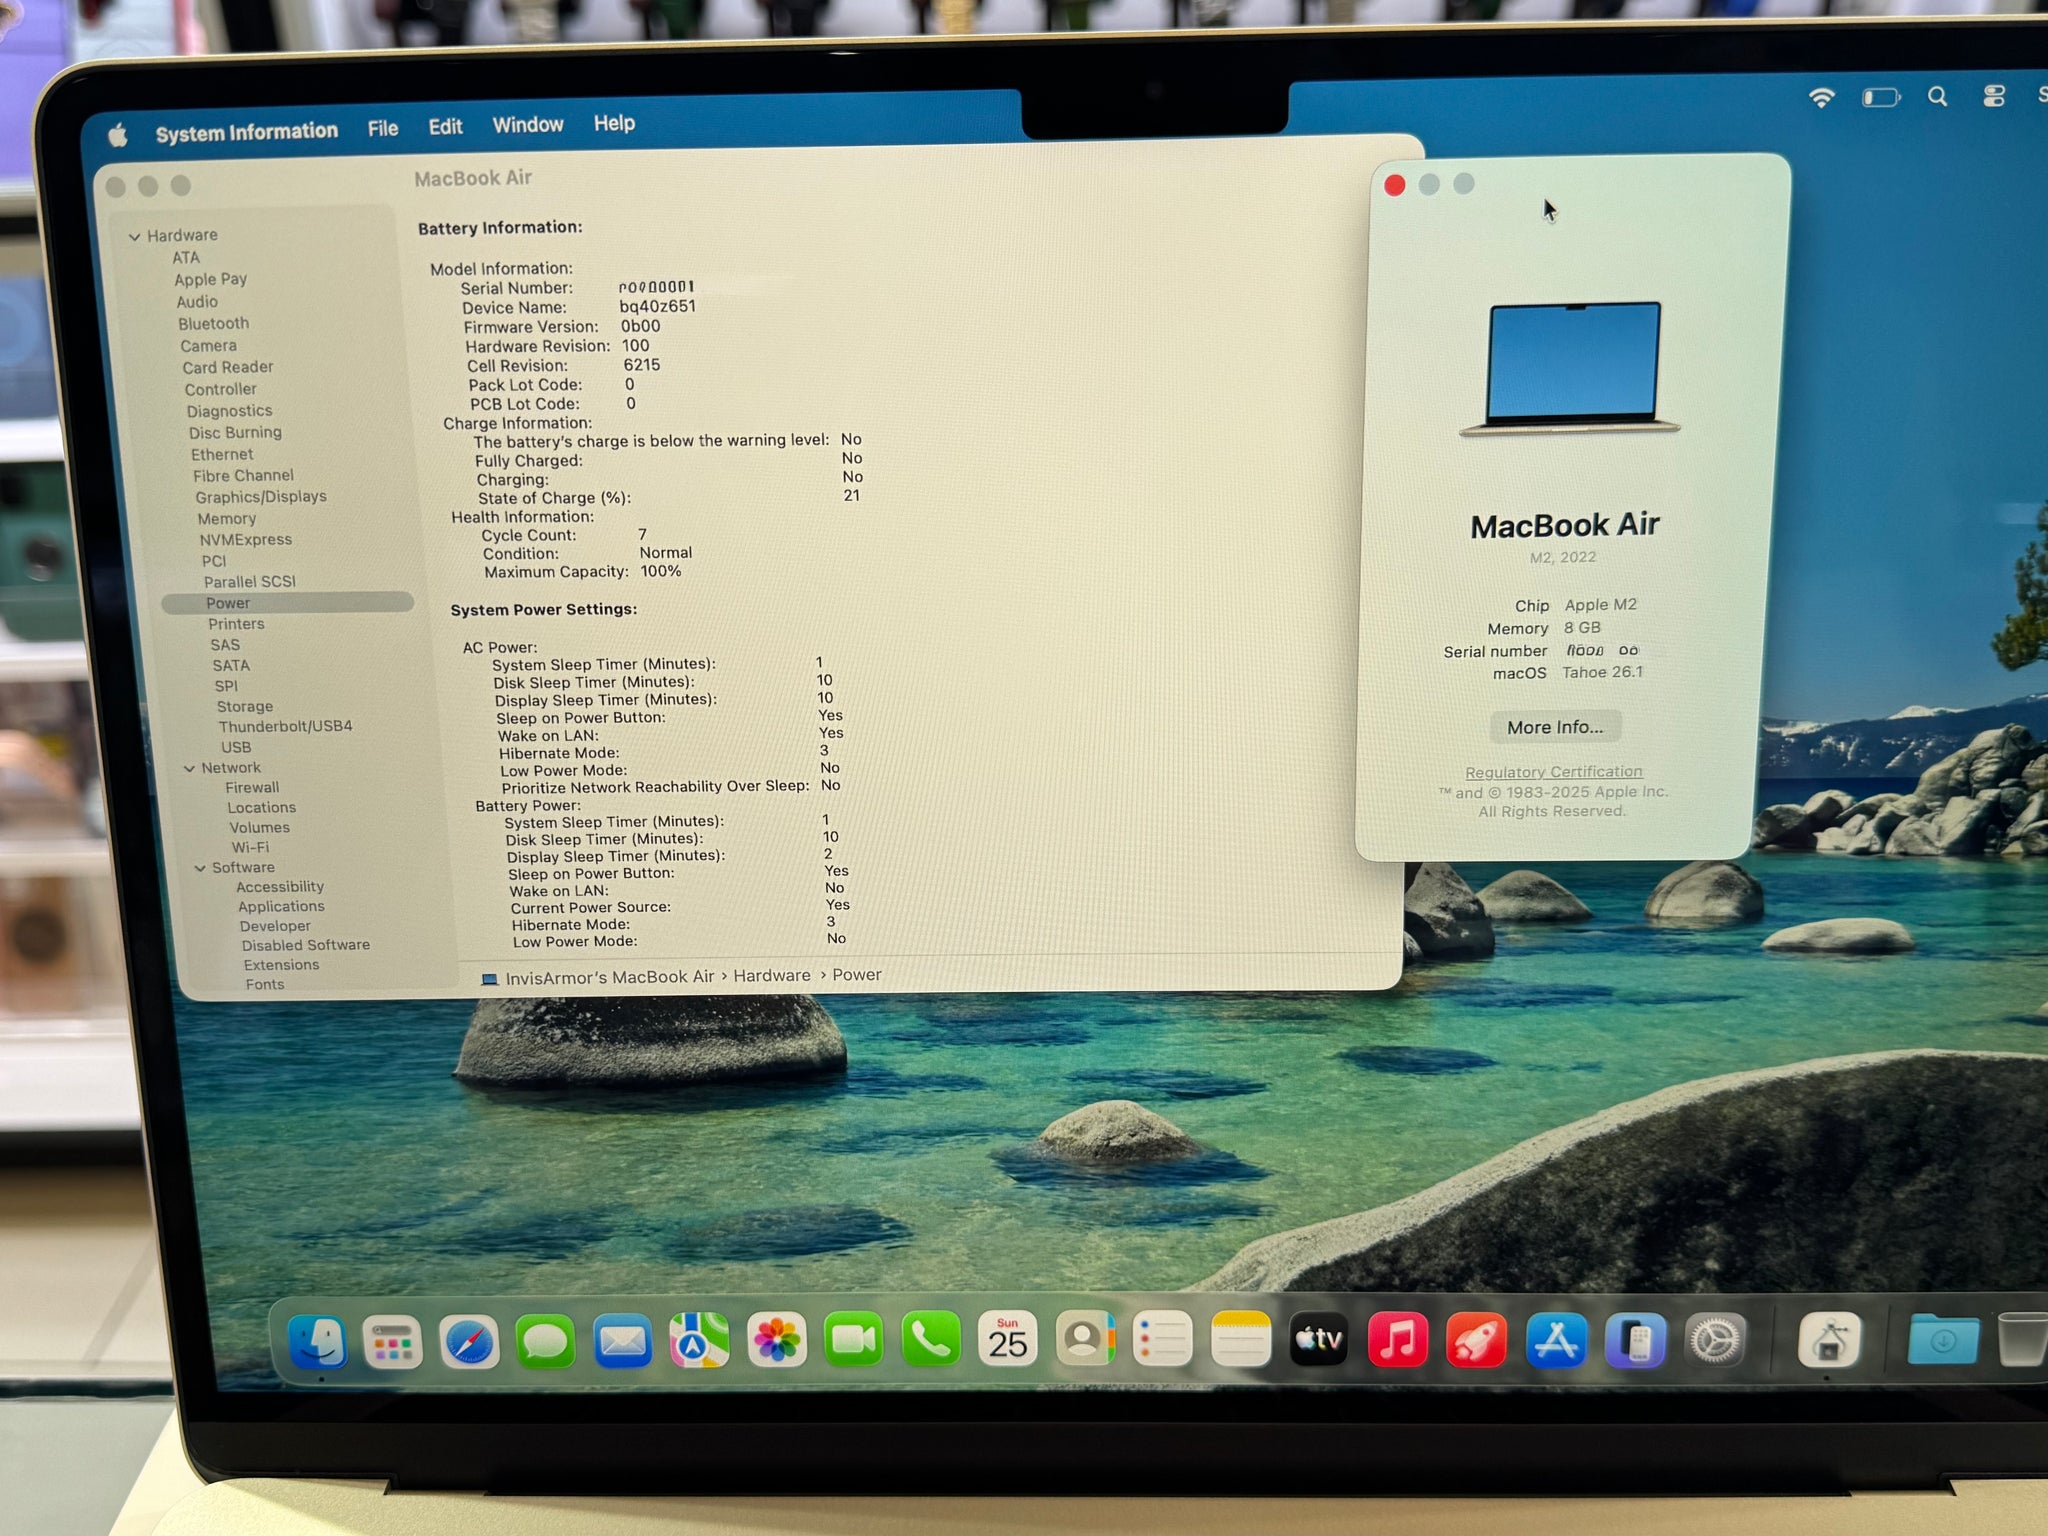
Task: Open the Regulatory Certification link
Action: [1553, 772]
